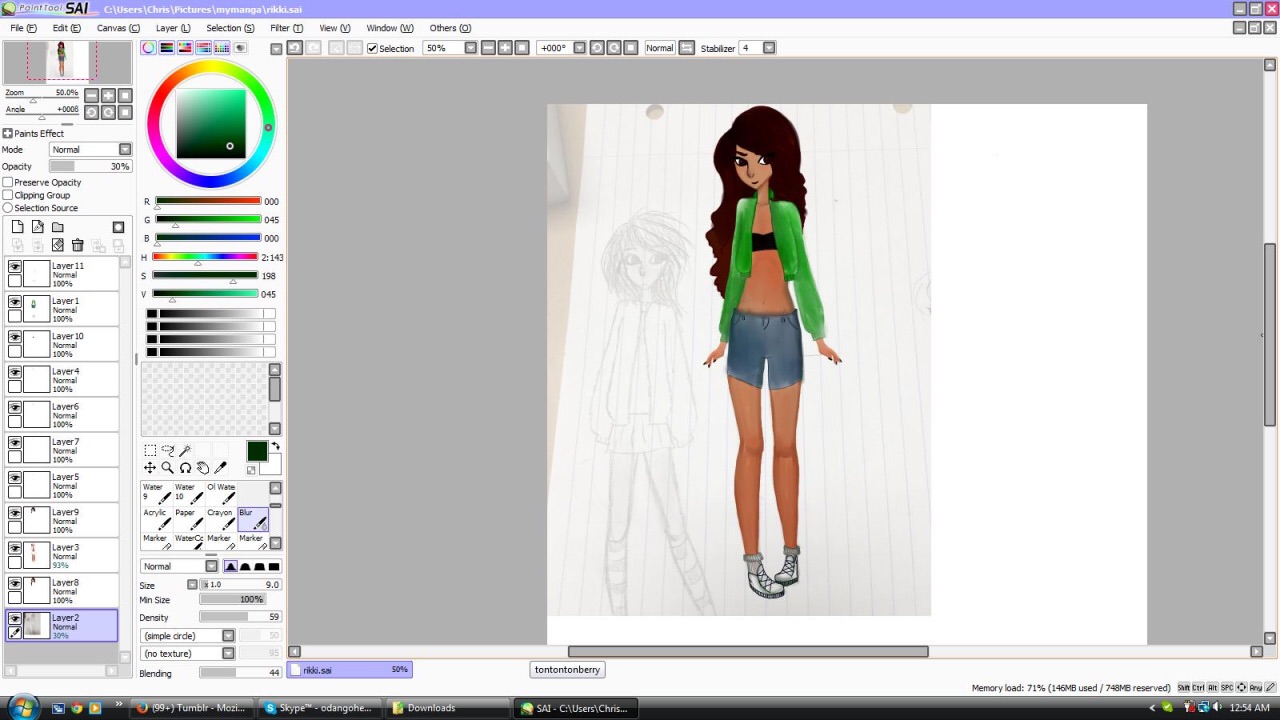
Task: Open the Stabilizer value dropdown
Action: coord(769,48)
